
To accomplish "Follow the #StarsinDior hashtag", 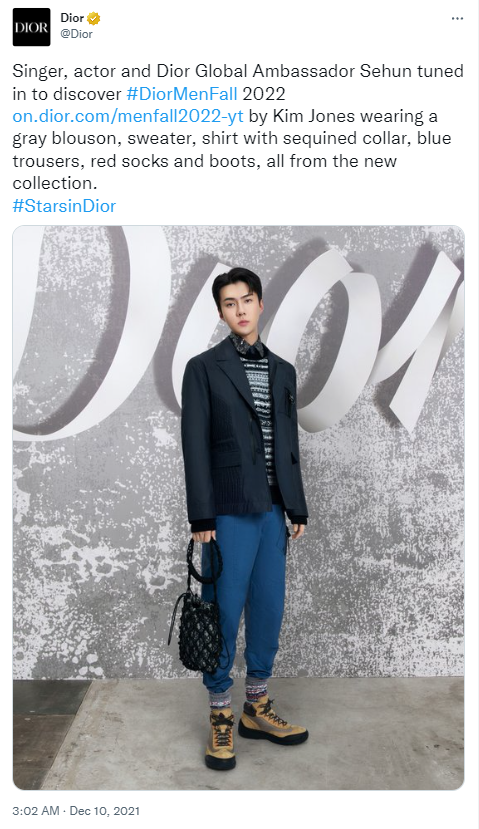I will tap(64, 206).
